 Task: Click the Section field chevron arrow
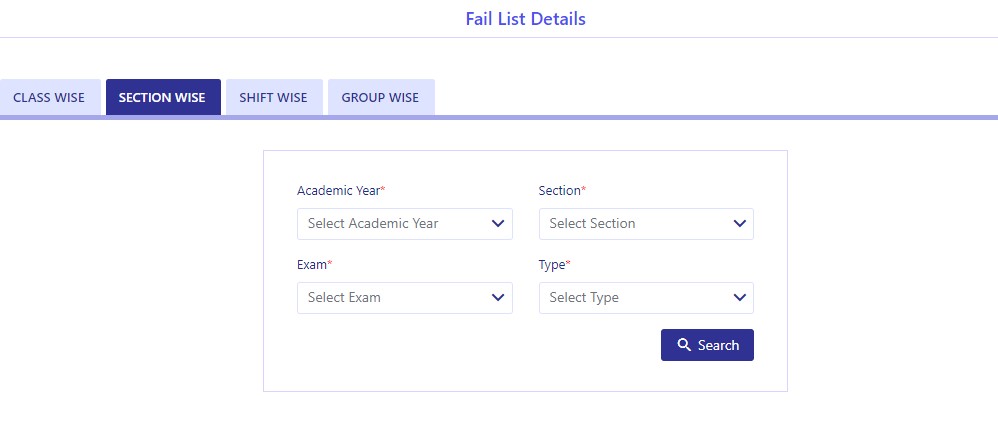pos(739,224)
